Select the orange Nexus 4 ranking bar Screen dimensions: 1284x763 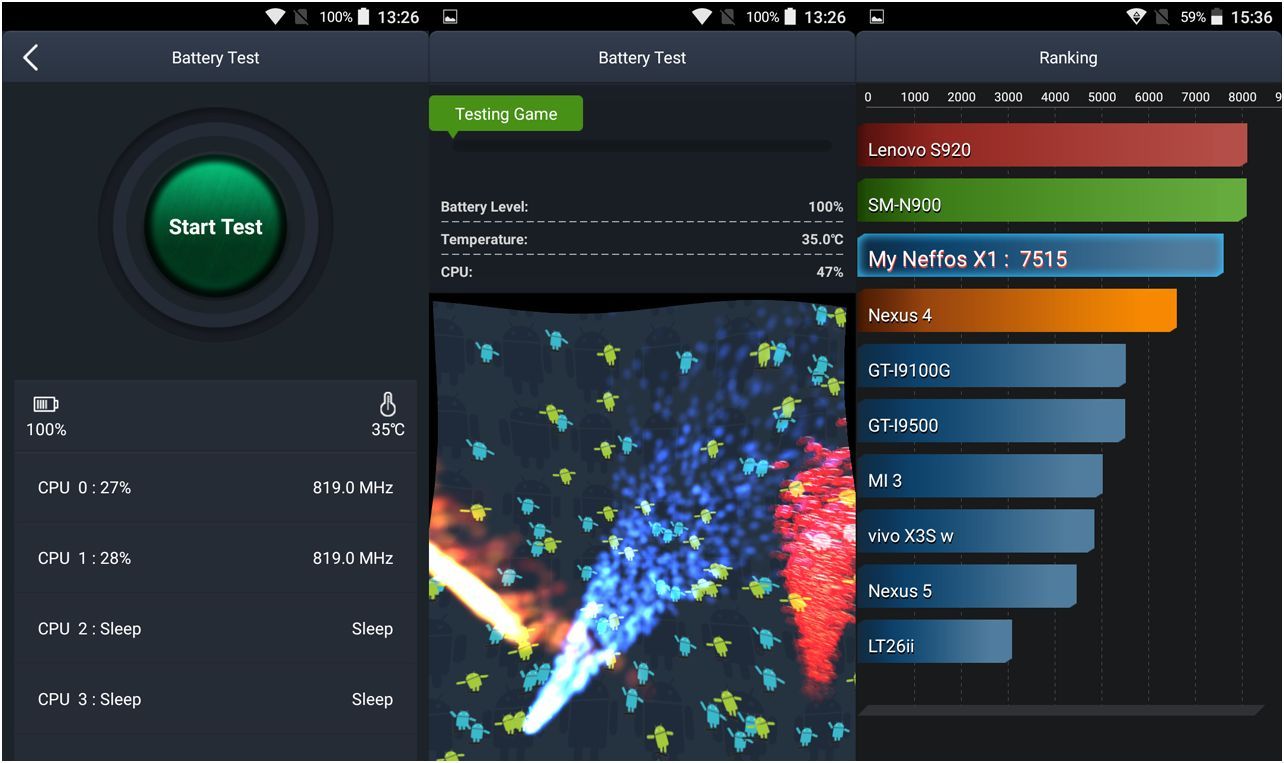[x=1016, y=312]
